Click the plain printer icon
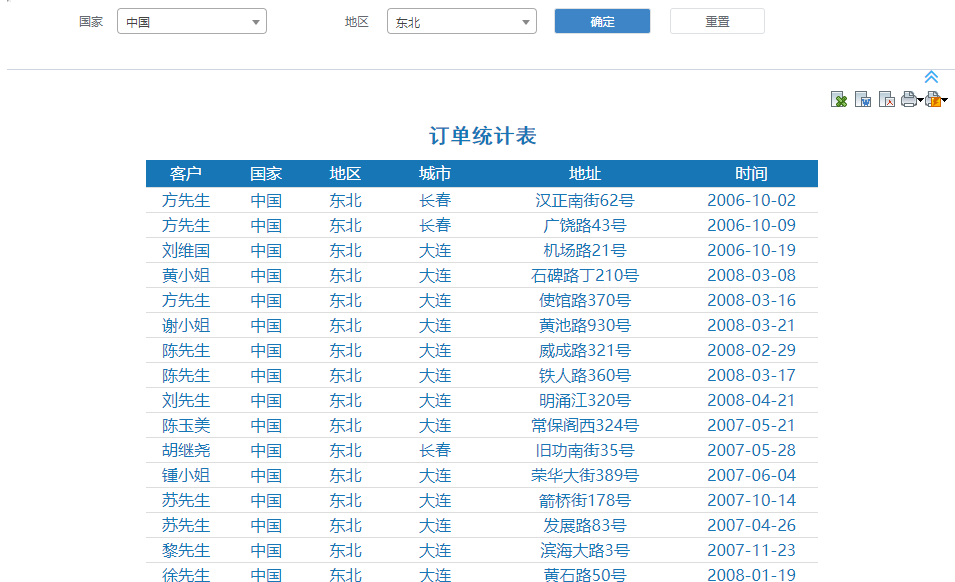 tap(908, 99)
